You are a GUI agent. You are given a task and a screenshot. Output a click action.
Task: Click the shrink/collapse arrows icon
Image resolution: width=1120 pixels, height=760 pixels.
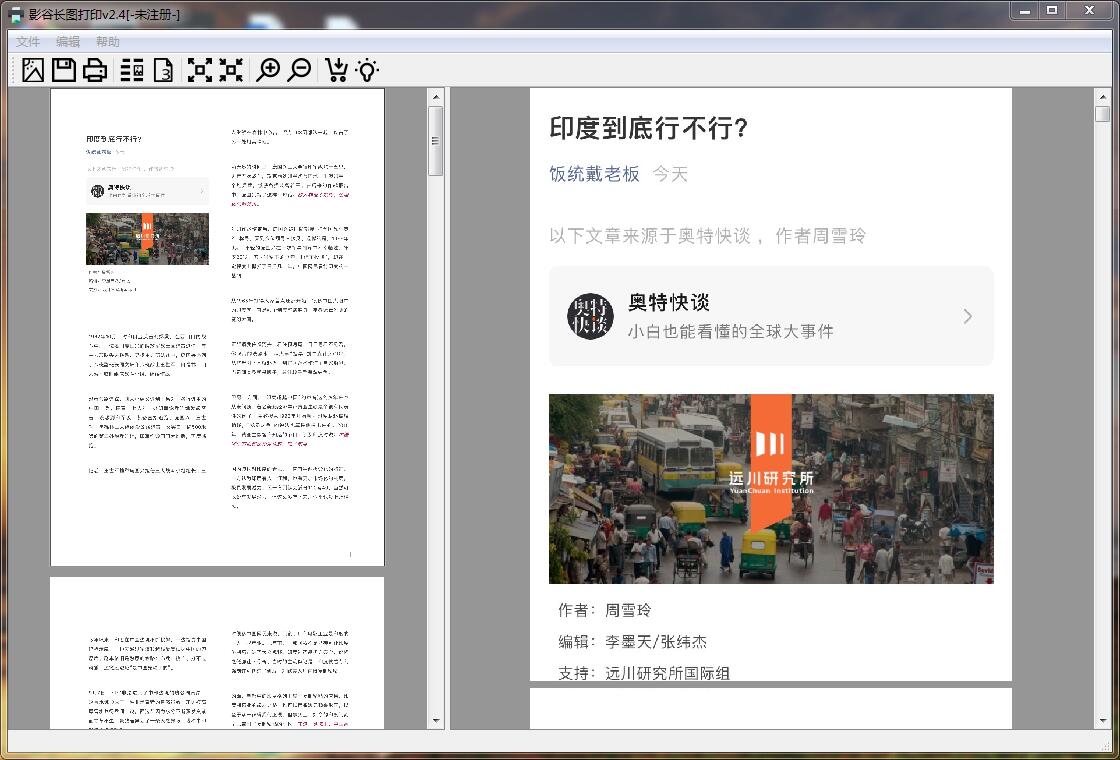pyautogui.click(x=231, y=70)
